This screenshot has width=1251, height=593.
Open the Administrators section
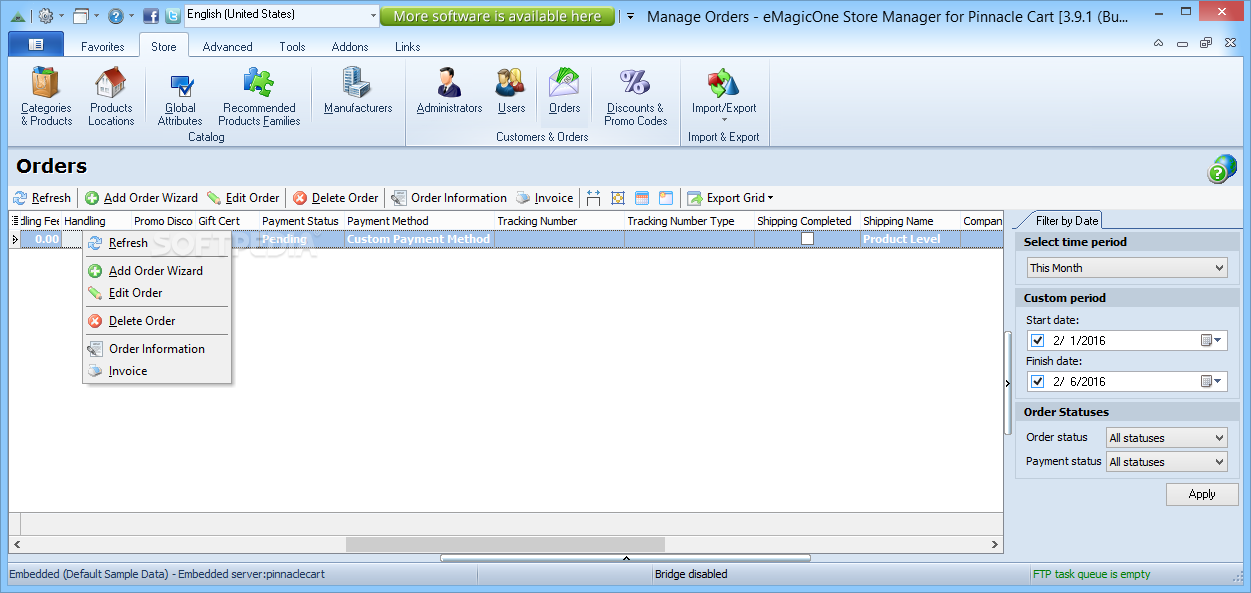(x=449, y=91)
